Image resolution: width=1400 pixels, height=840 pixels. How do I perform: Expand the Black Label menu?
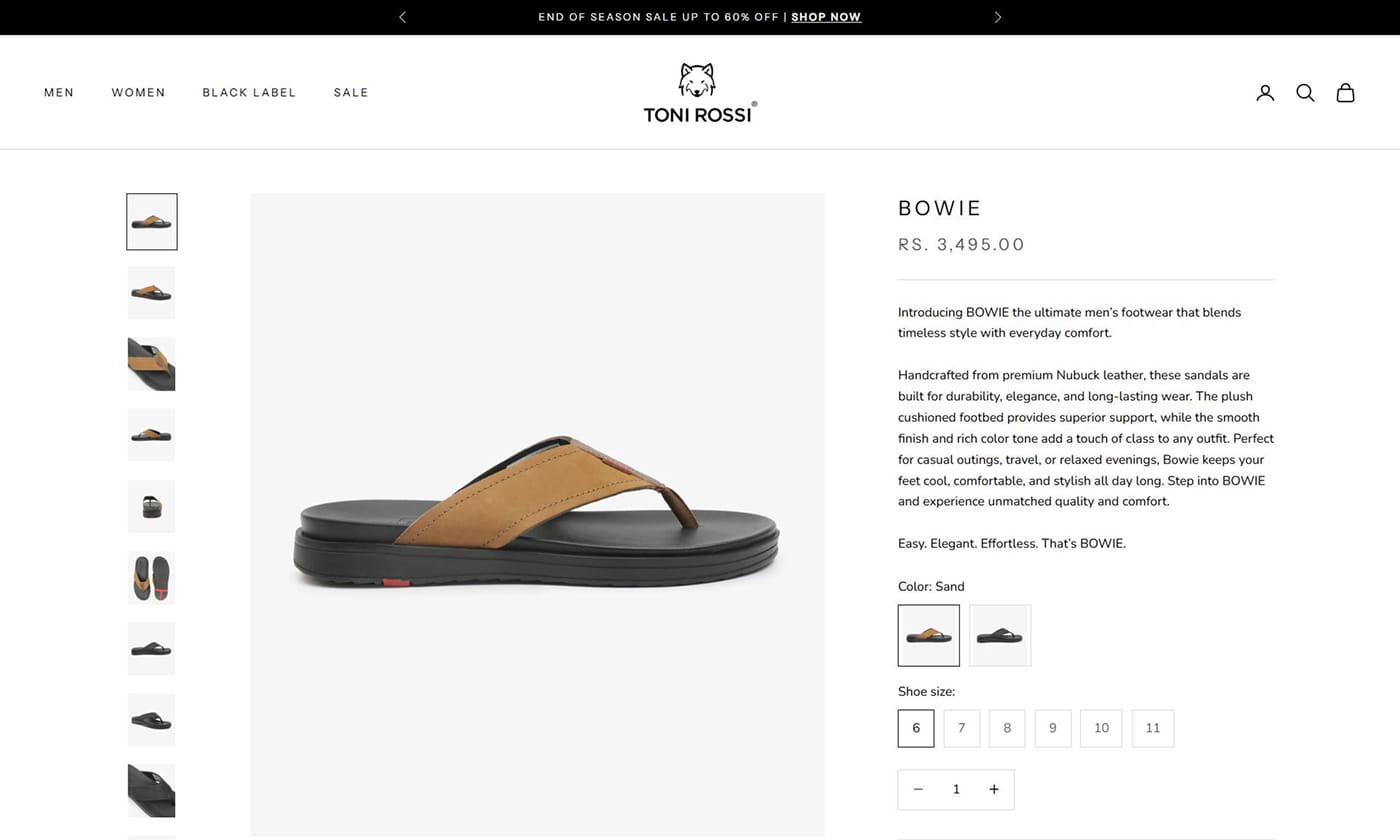tap(249, 93)
